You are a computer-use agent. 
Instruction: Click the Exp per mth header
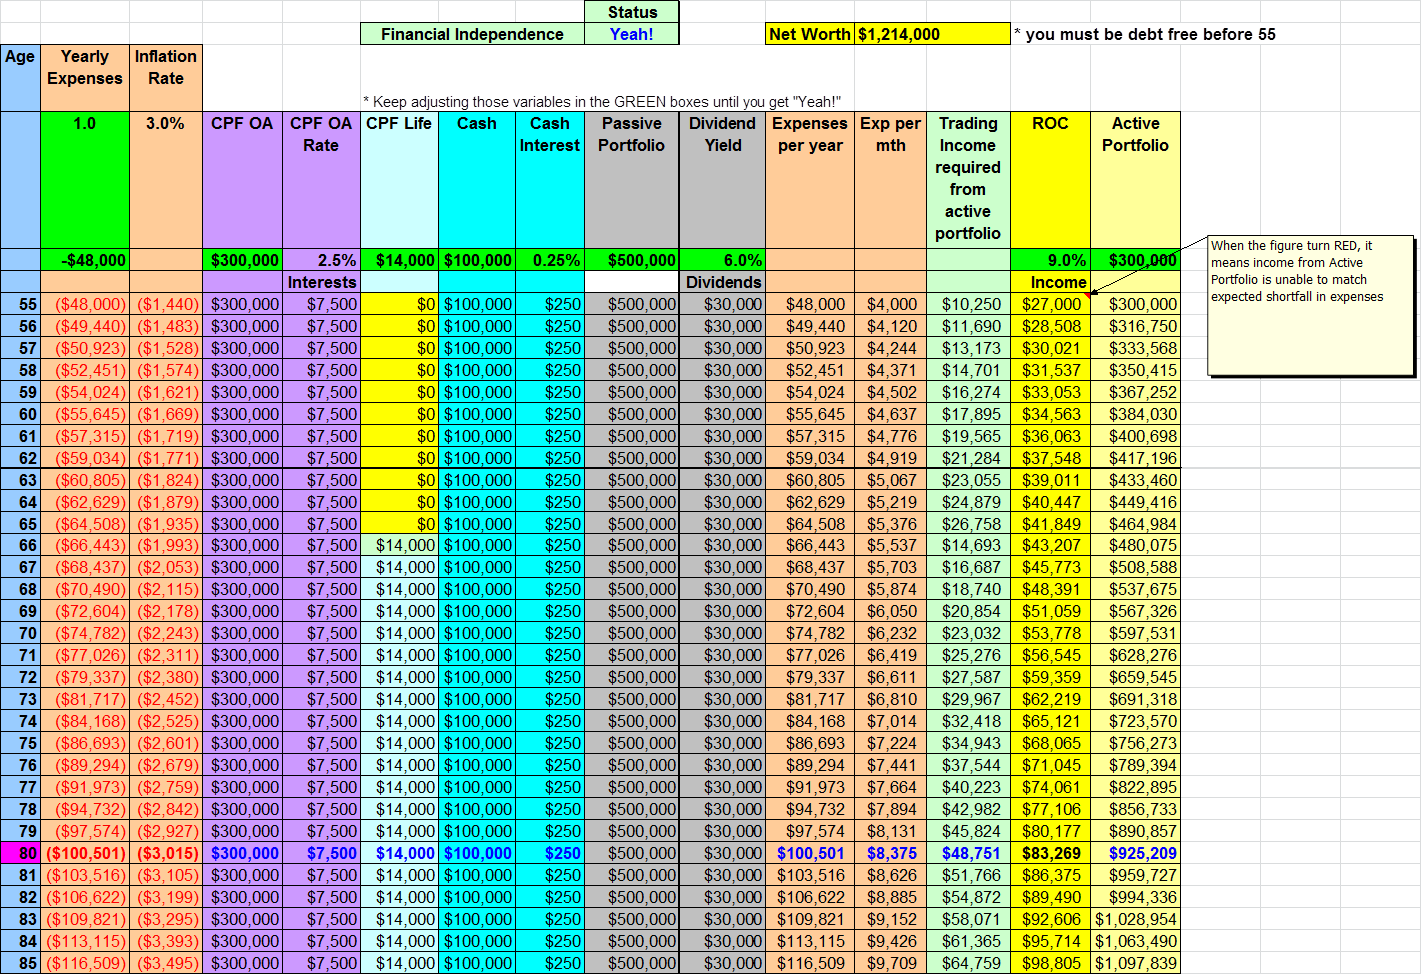(891, 180)
